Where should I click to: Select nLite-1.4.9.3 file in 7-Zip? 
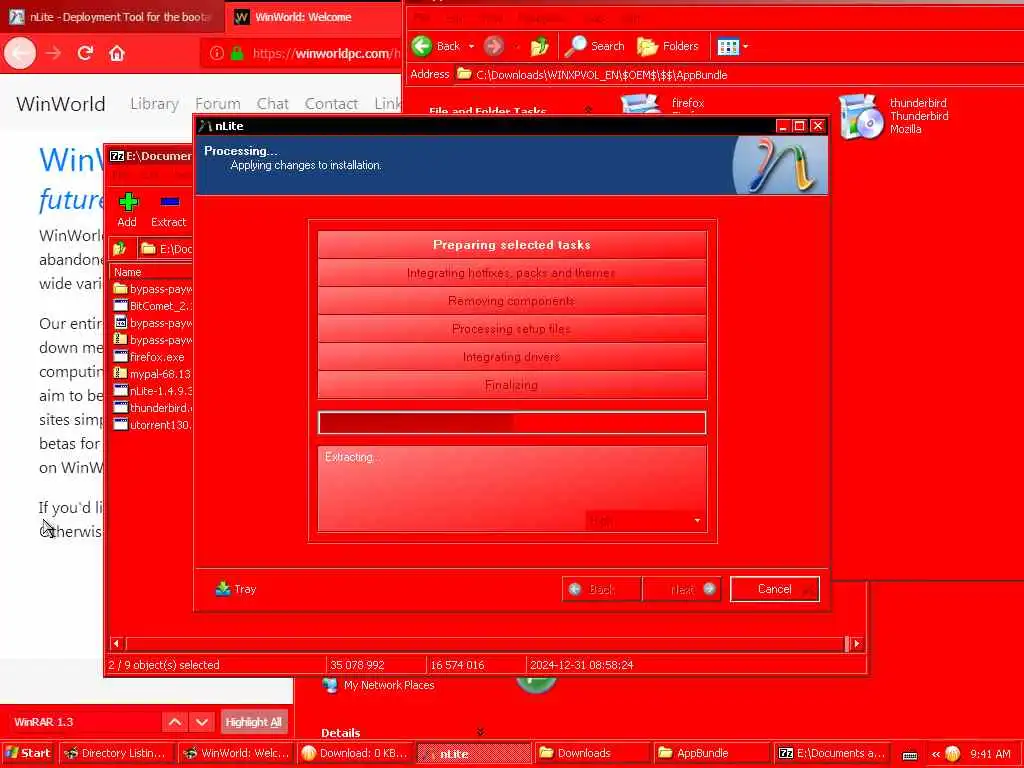pos(153,391)
